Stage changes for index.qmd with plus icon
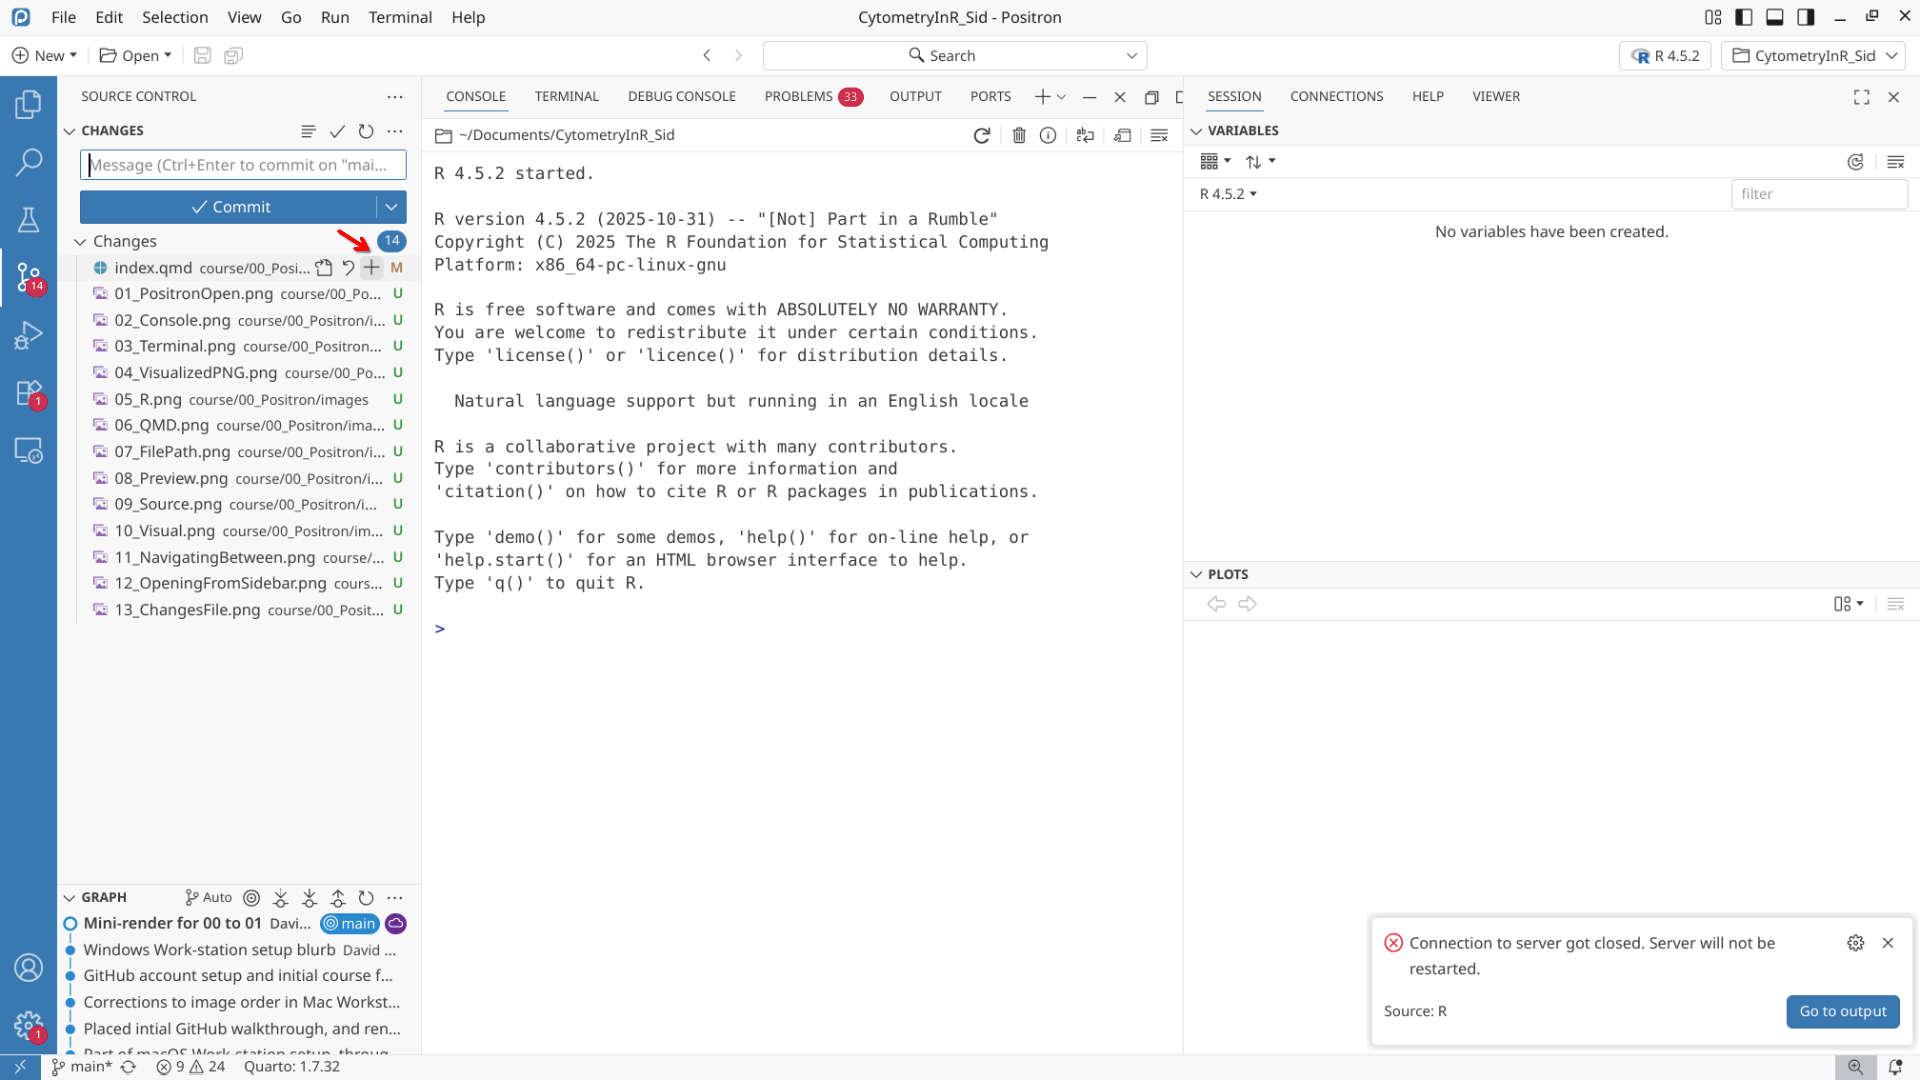Image resolution: width=1920 pixels, height=1080 pixels. (371, 267)
